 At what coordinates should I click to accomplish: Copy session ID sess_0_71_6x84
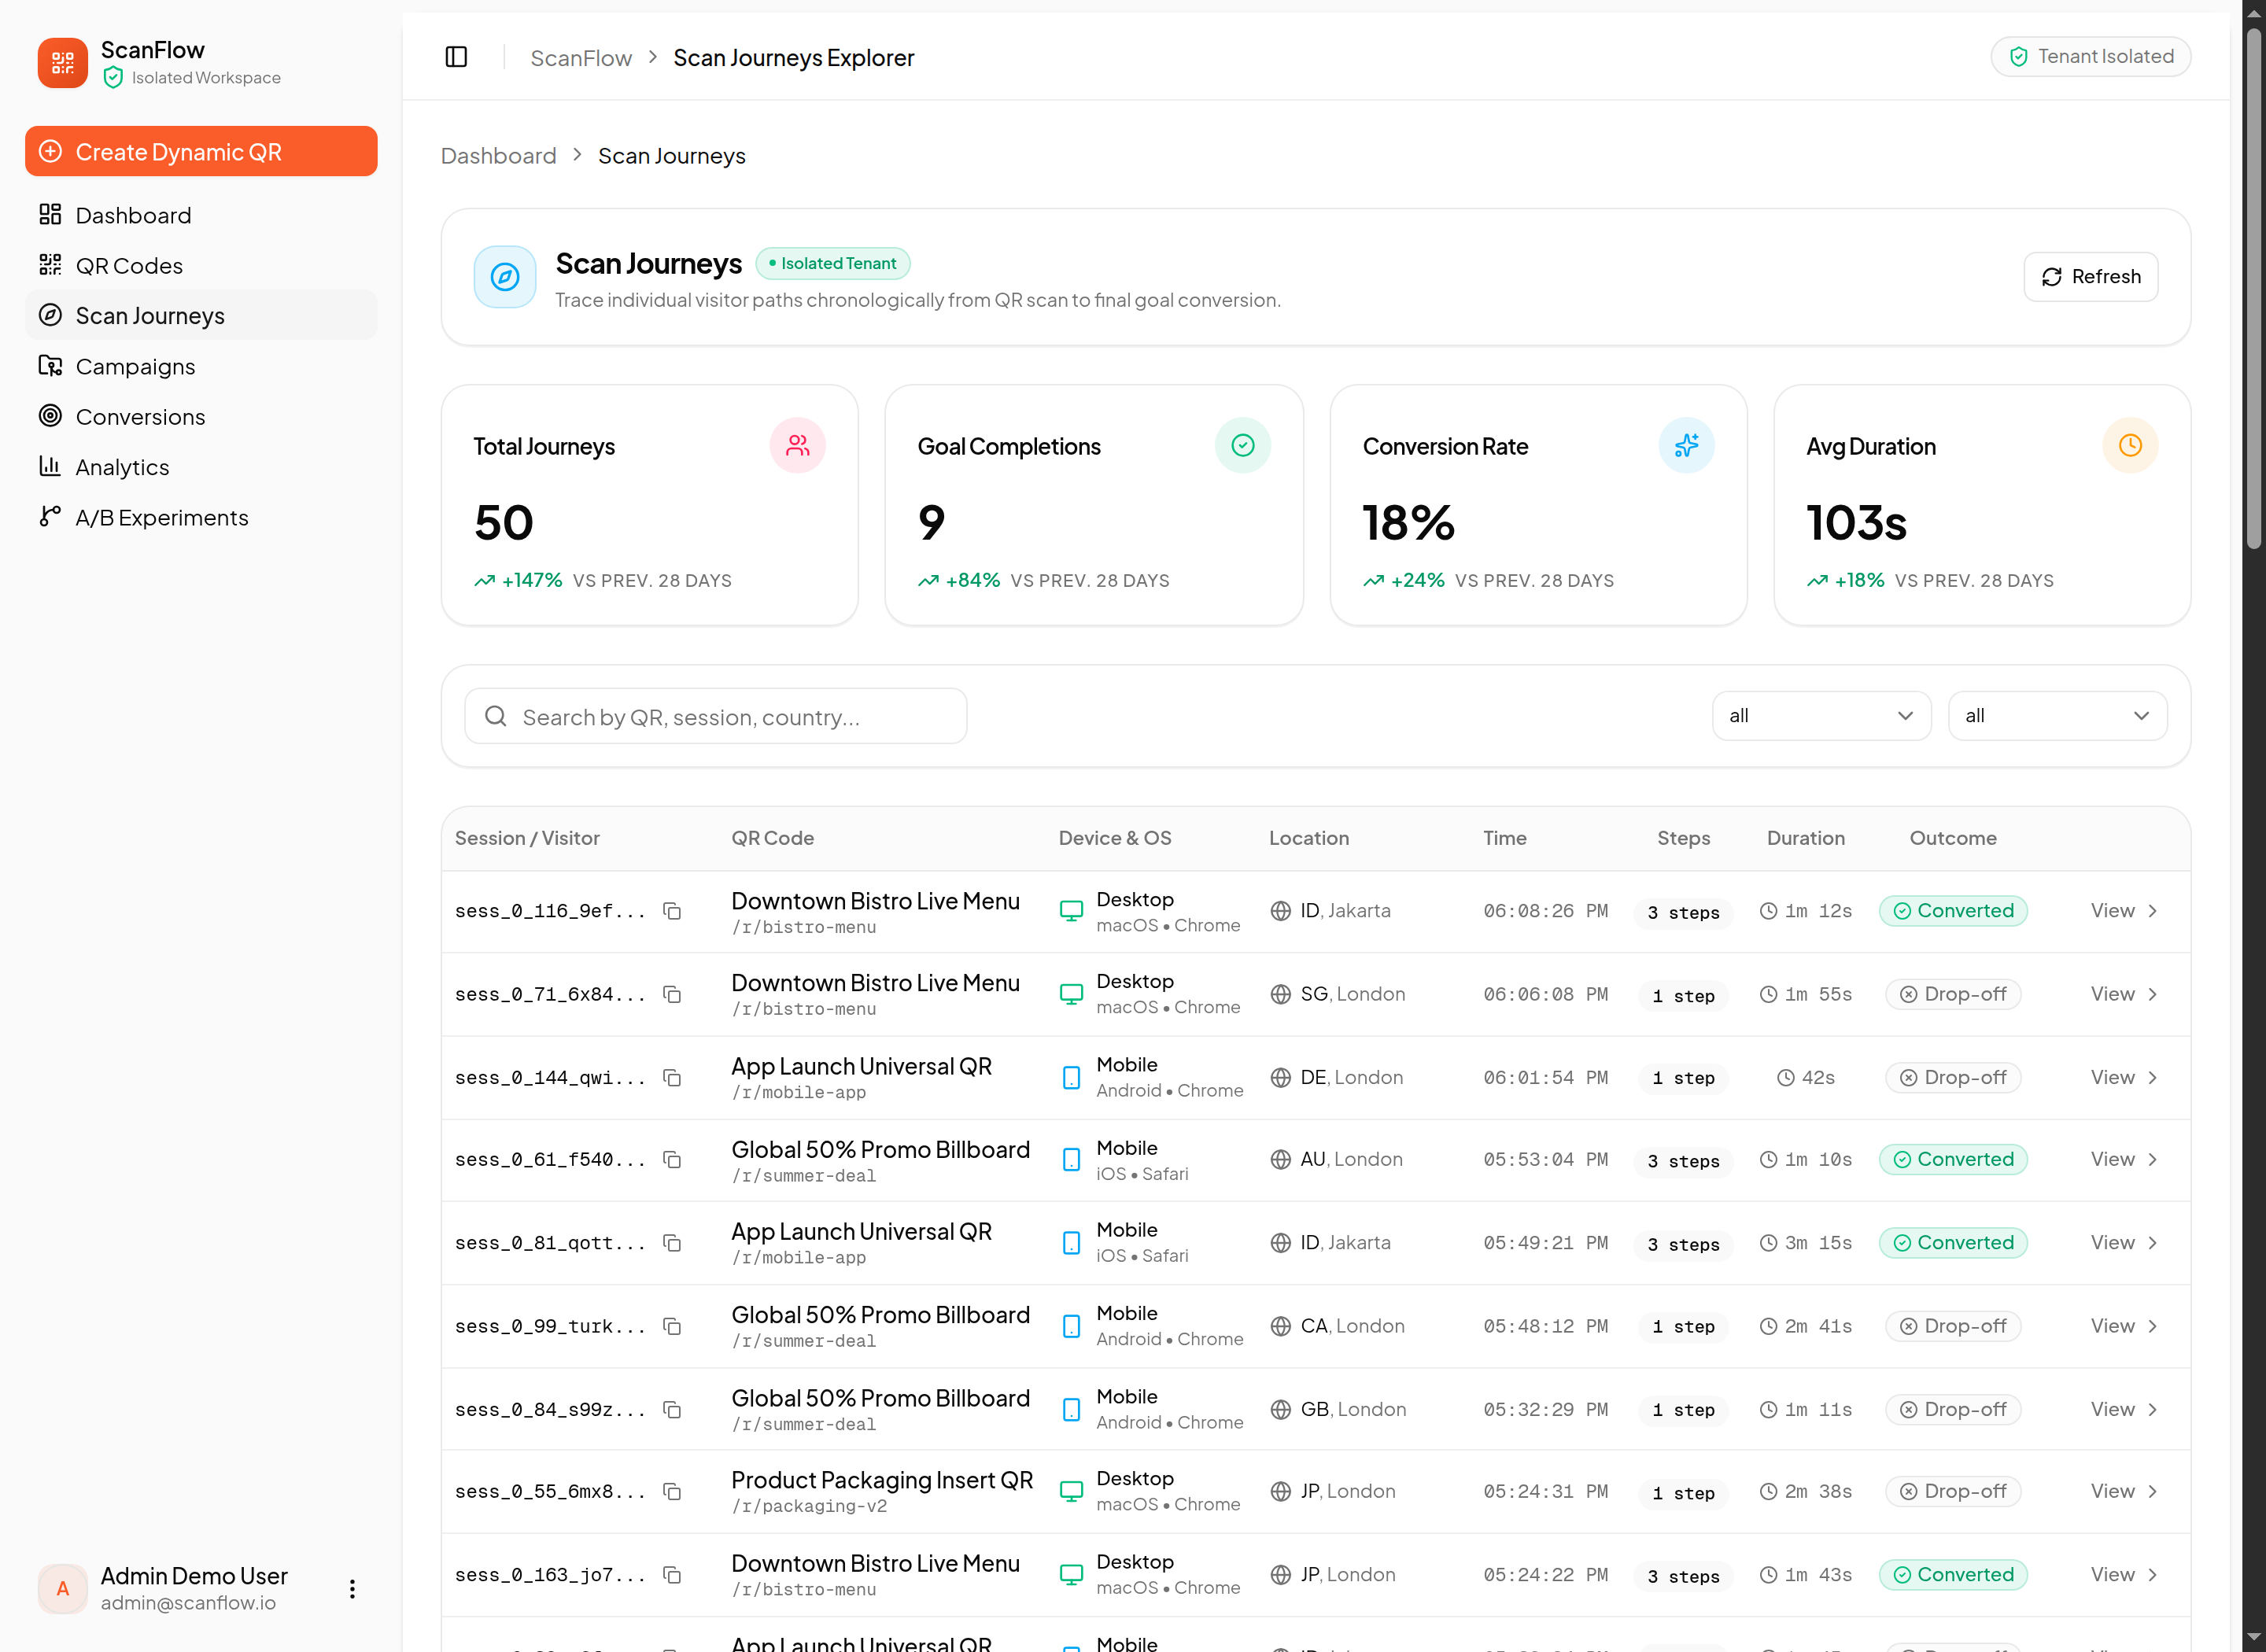tap(673, 994)
